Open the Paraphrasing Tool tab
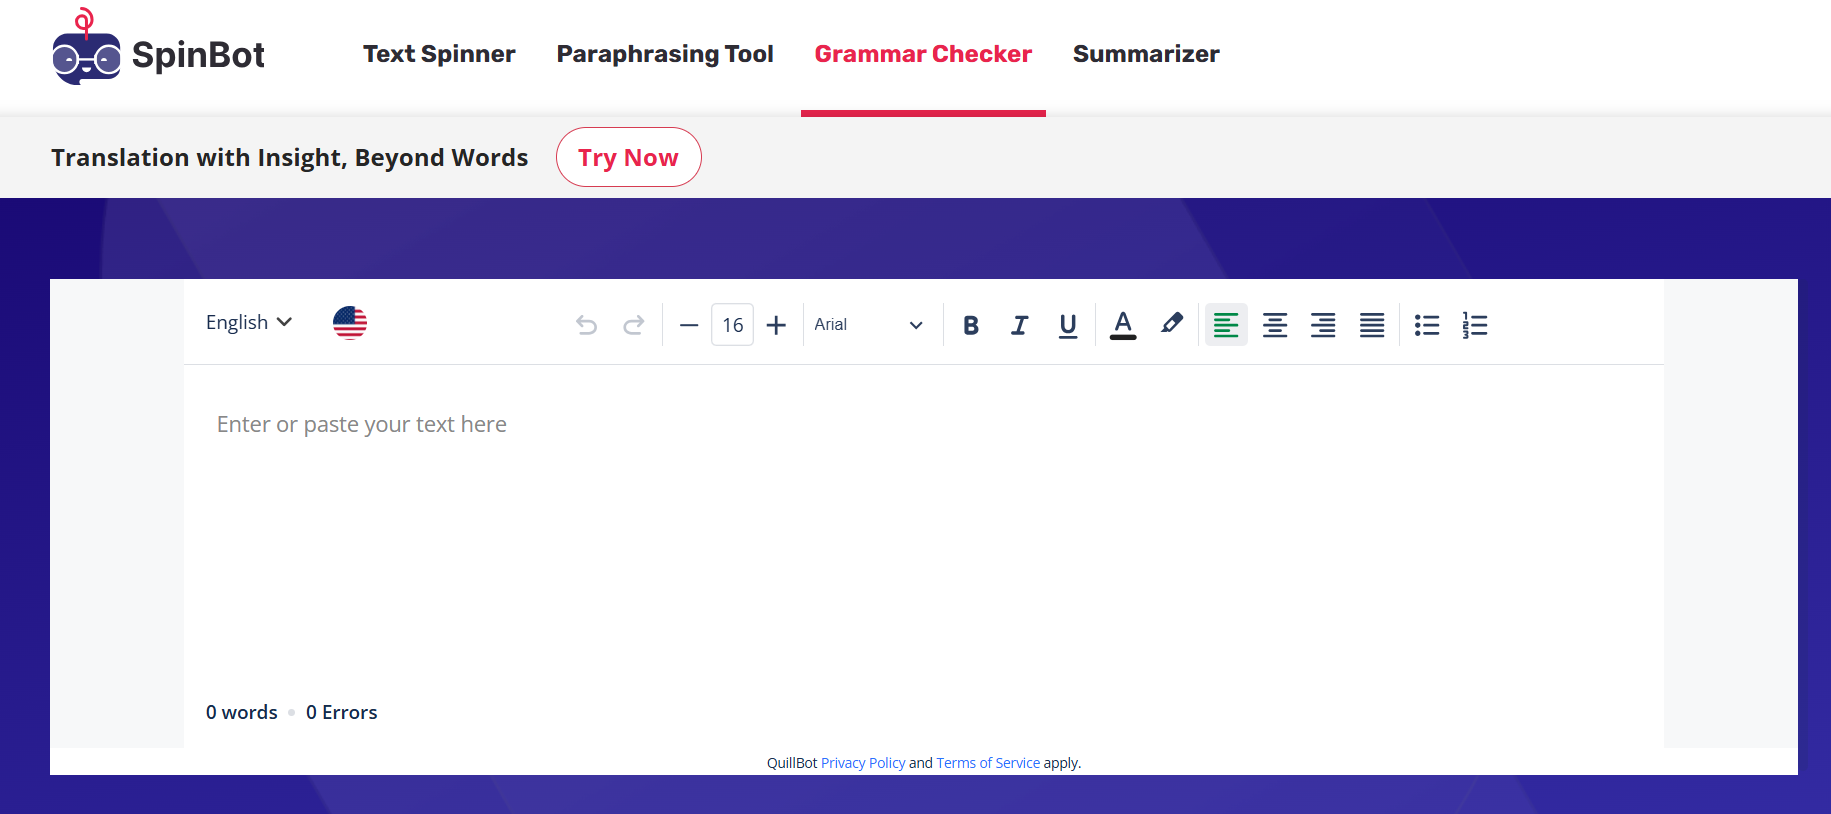This screenshot has width=1831, height=814. tap(665, 54)
